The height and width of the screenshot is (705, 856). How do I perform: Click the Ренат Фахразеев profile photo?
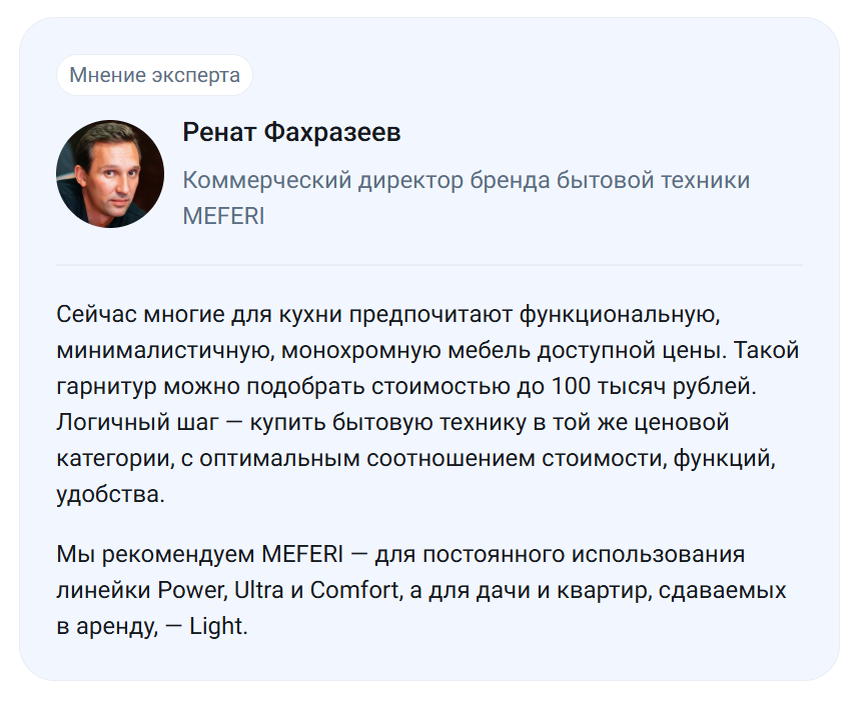[x=110, y=174]
